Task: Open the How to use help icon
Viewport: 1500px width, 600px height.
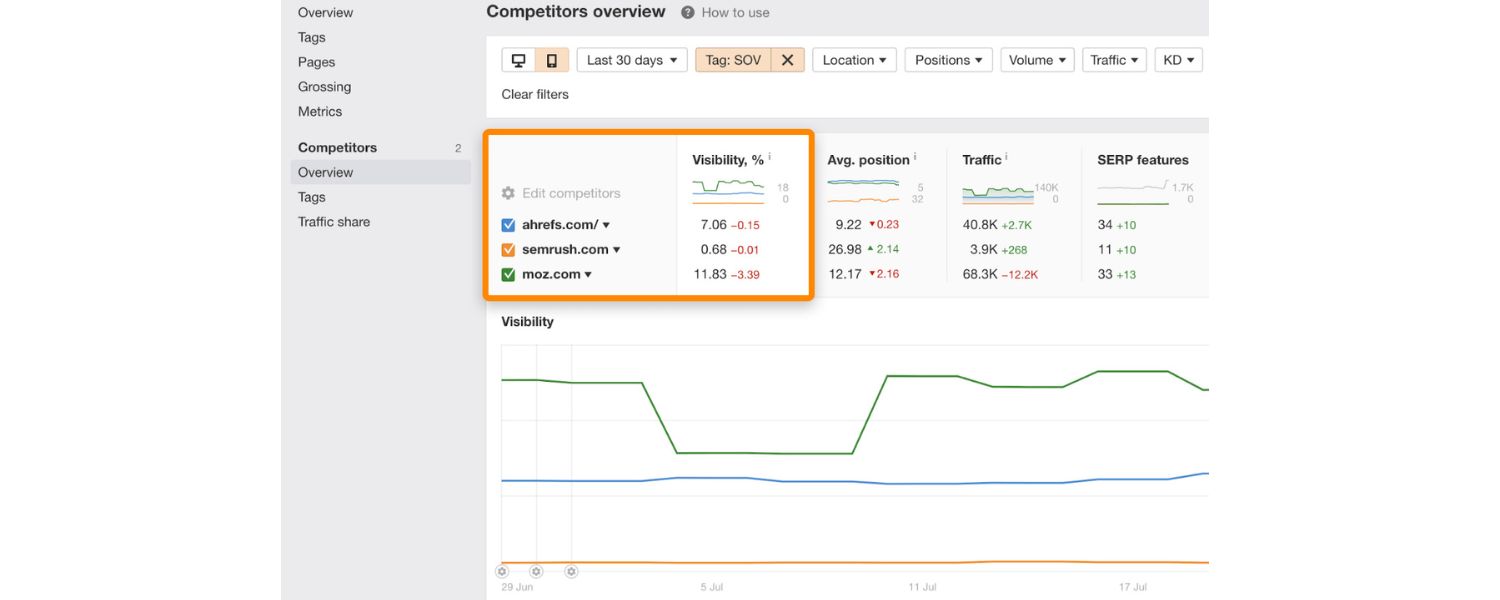Action: (x=686, y=12)
